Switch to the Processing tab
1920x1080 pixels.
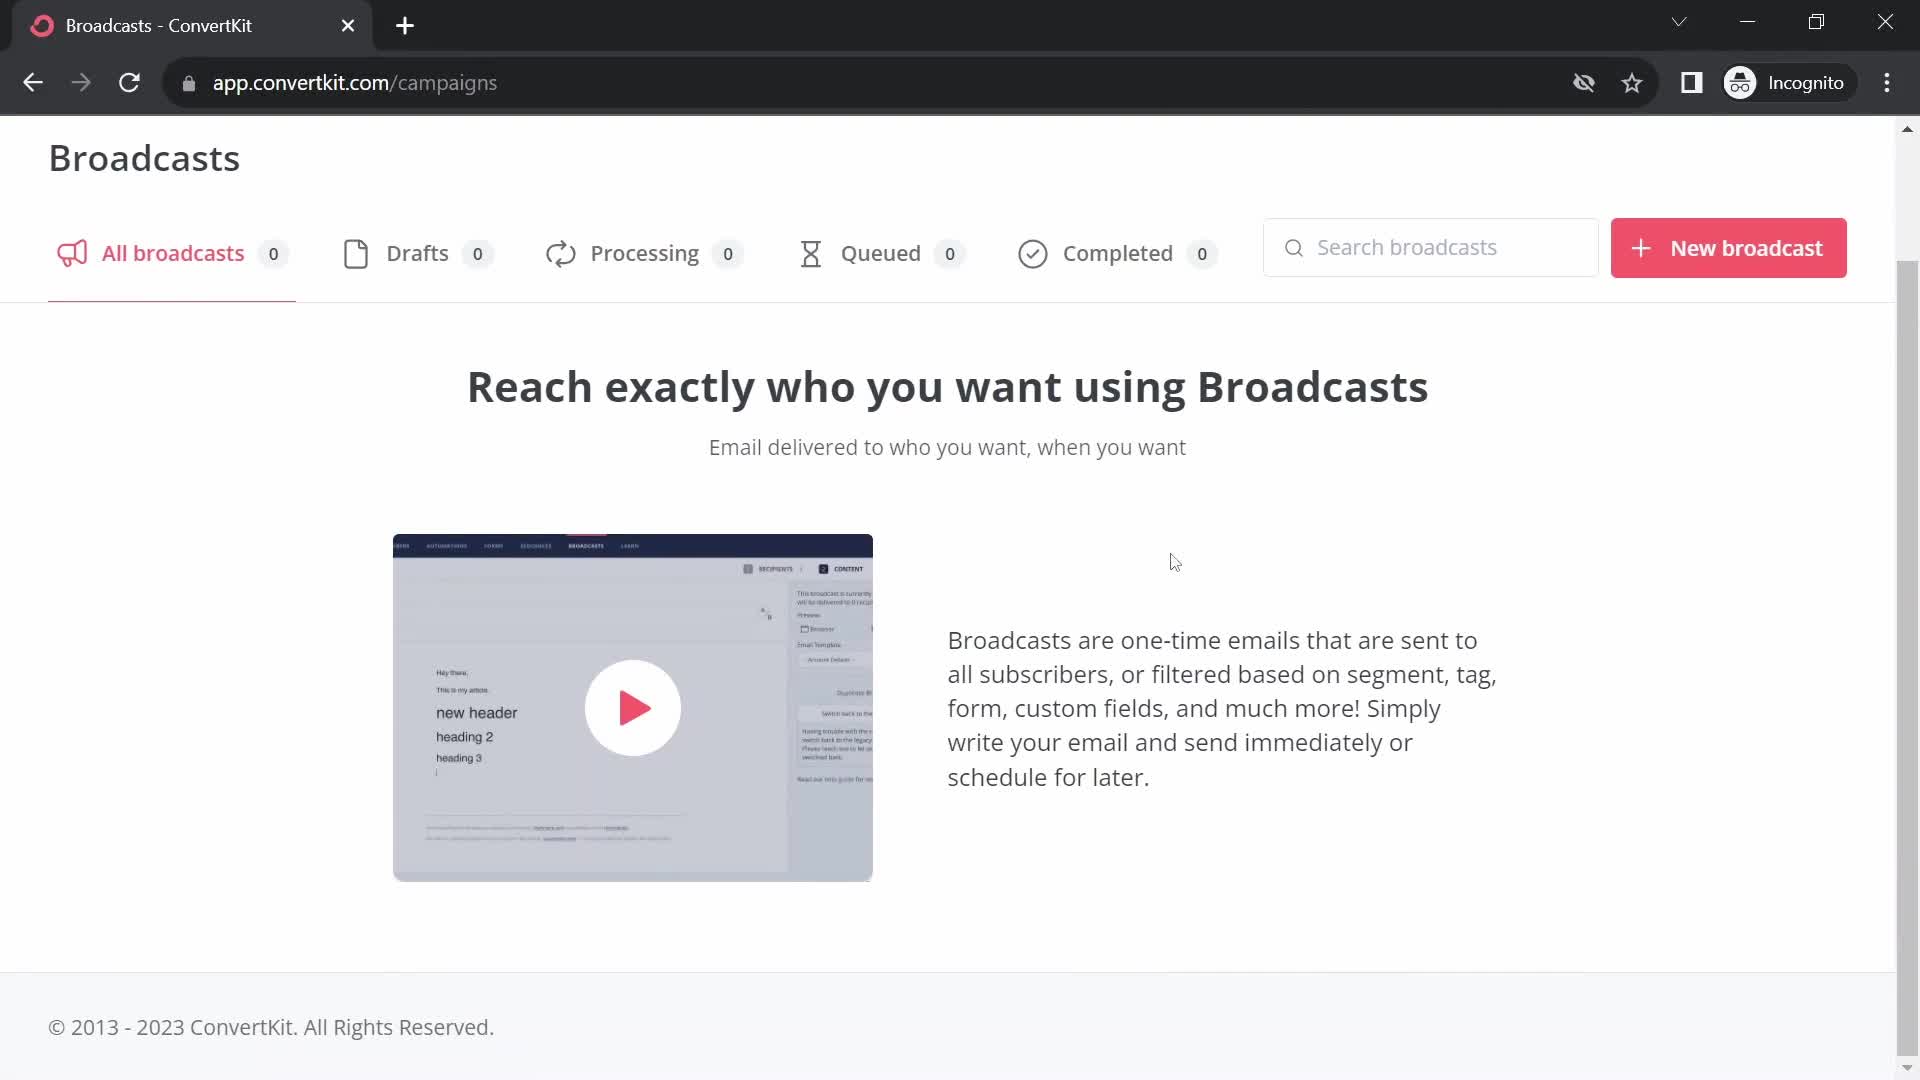tap(644, 254)
